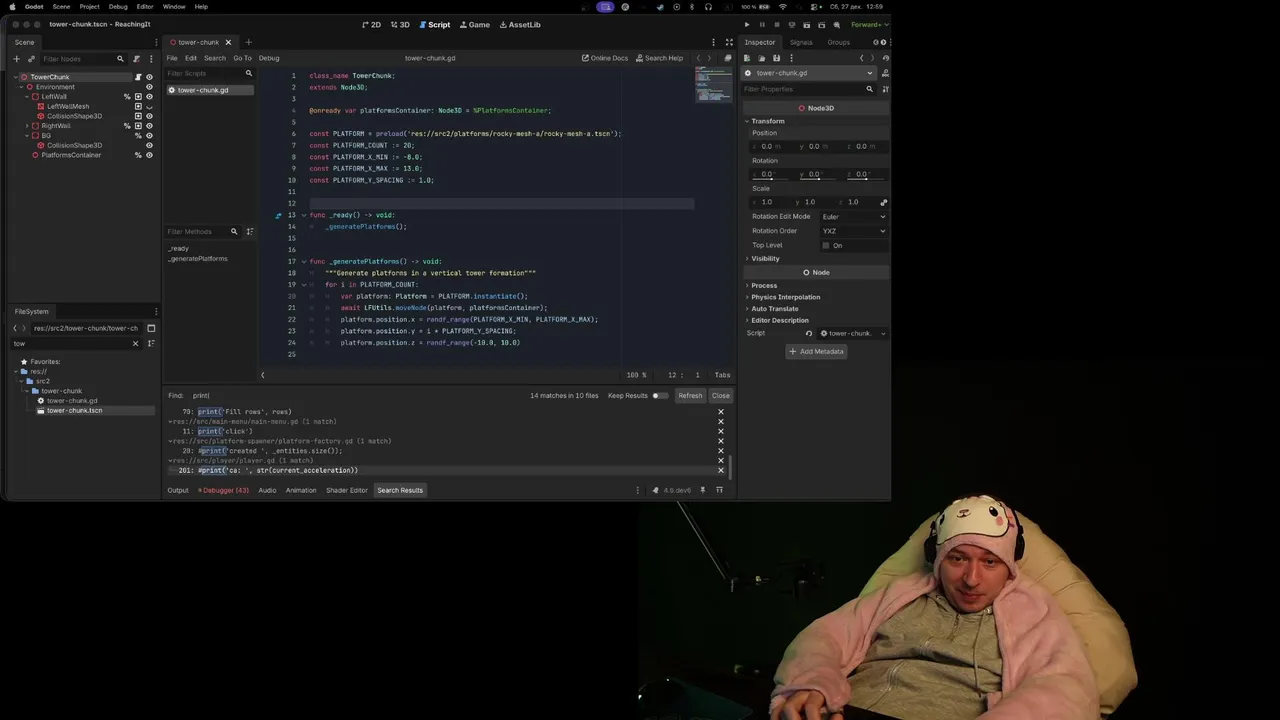Switch to the AssetLib workspace
The height and width of the screenshot is (720, 1280).
(x=520, y=24)
